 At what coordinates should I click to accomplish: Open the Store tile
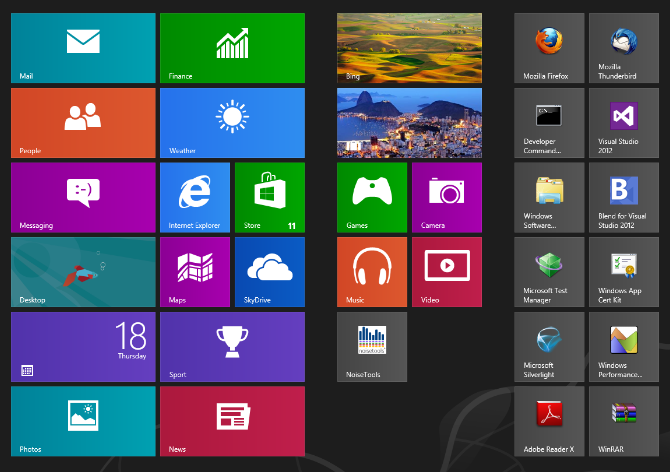point(270,197)
